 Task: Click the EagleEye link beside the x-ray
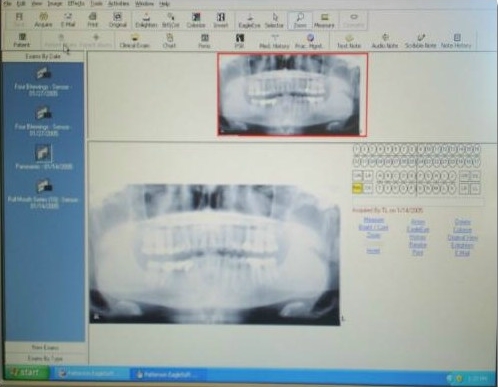(418, 229)
